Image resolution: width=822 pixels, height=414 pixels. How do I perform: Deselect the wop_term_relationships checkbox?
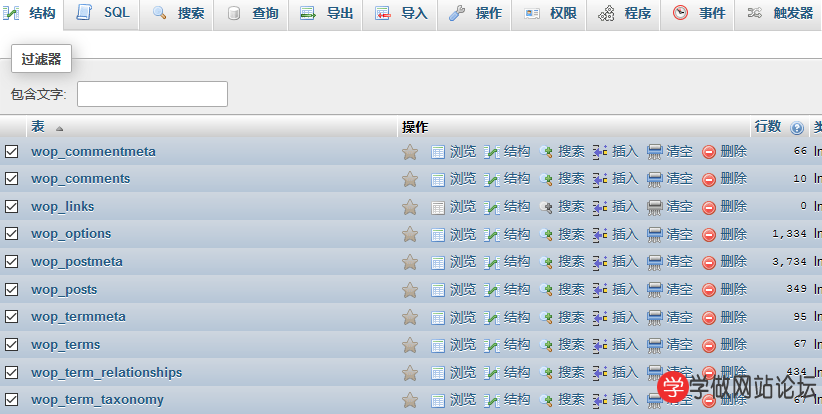12,373
